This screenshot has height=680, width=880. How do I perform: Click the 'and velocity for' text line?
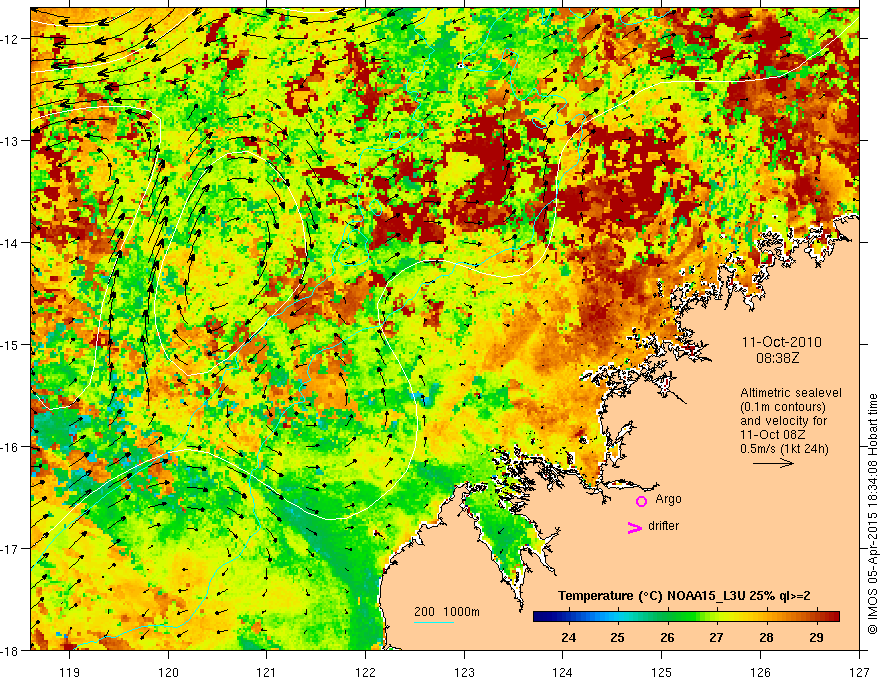click(x=783, y=421)
